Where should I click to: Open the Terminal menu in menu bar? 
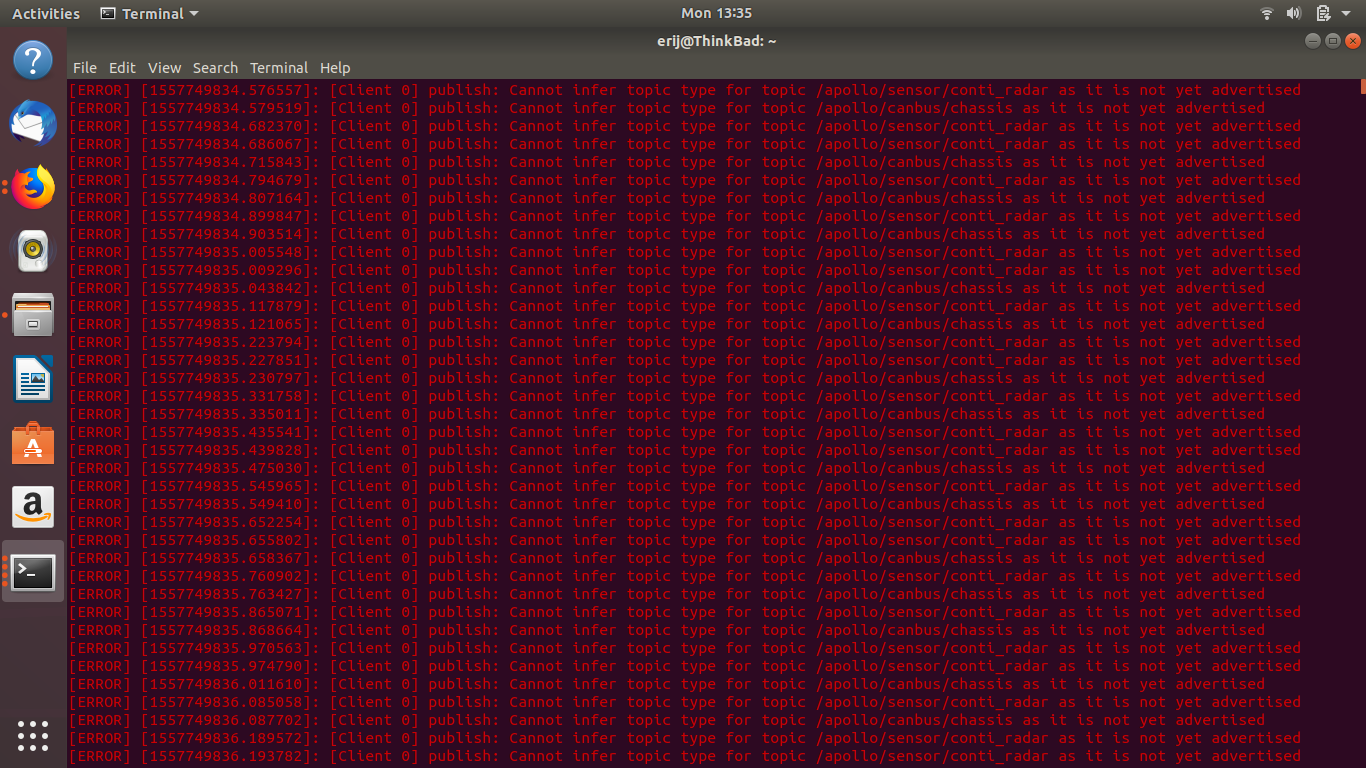click(279, 68)
